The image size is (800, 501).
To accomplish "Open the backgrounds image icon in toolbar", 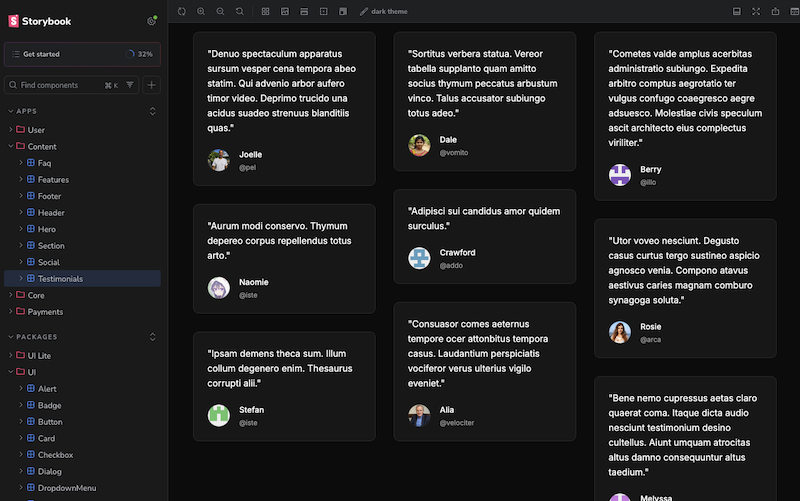I will click(x=285, y=11).
